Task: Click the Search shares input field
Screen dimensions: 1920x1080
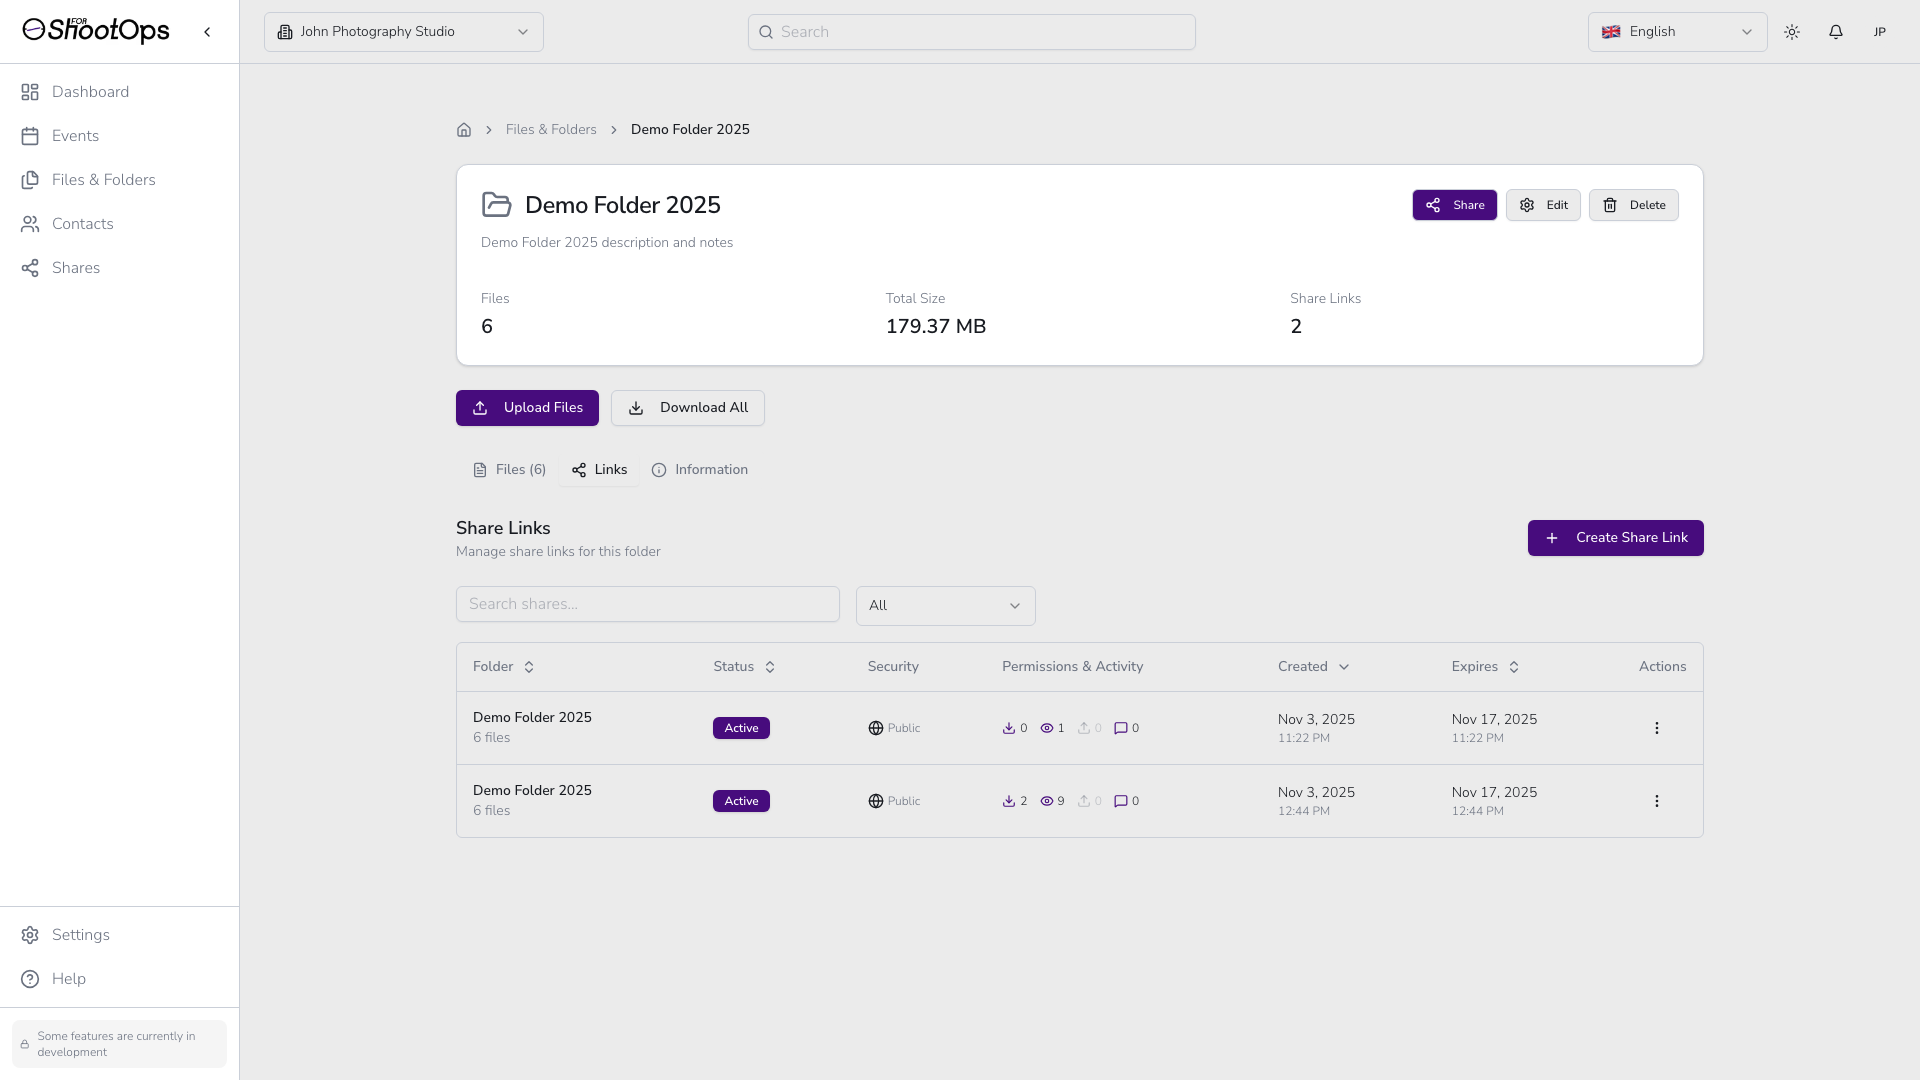Action: point(647,604)
